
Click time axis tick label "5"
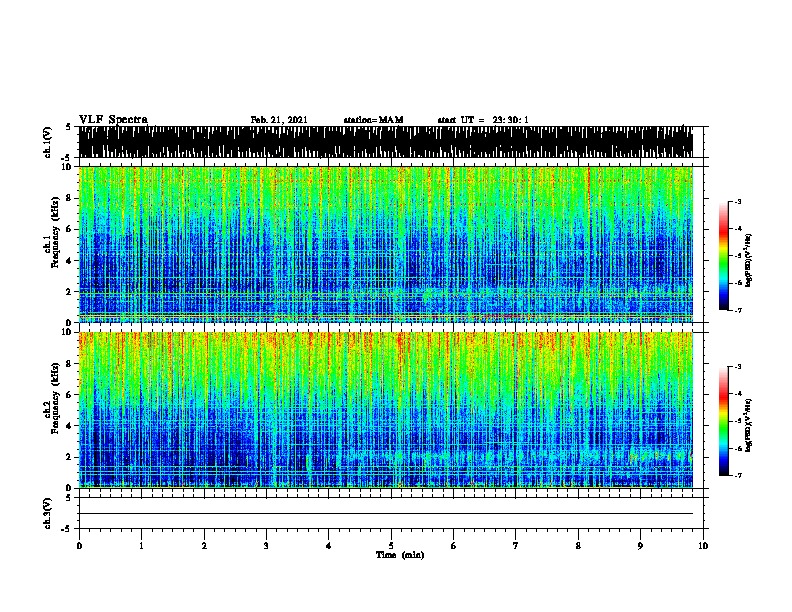pos(391,546)
